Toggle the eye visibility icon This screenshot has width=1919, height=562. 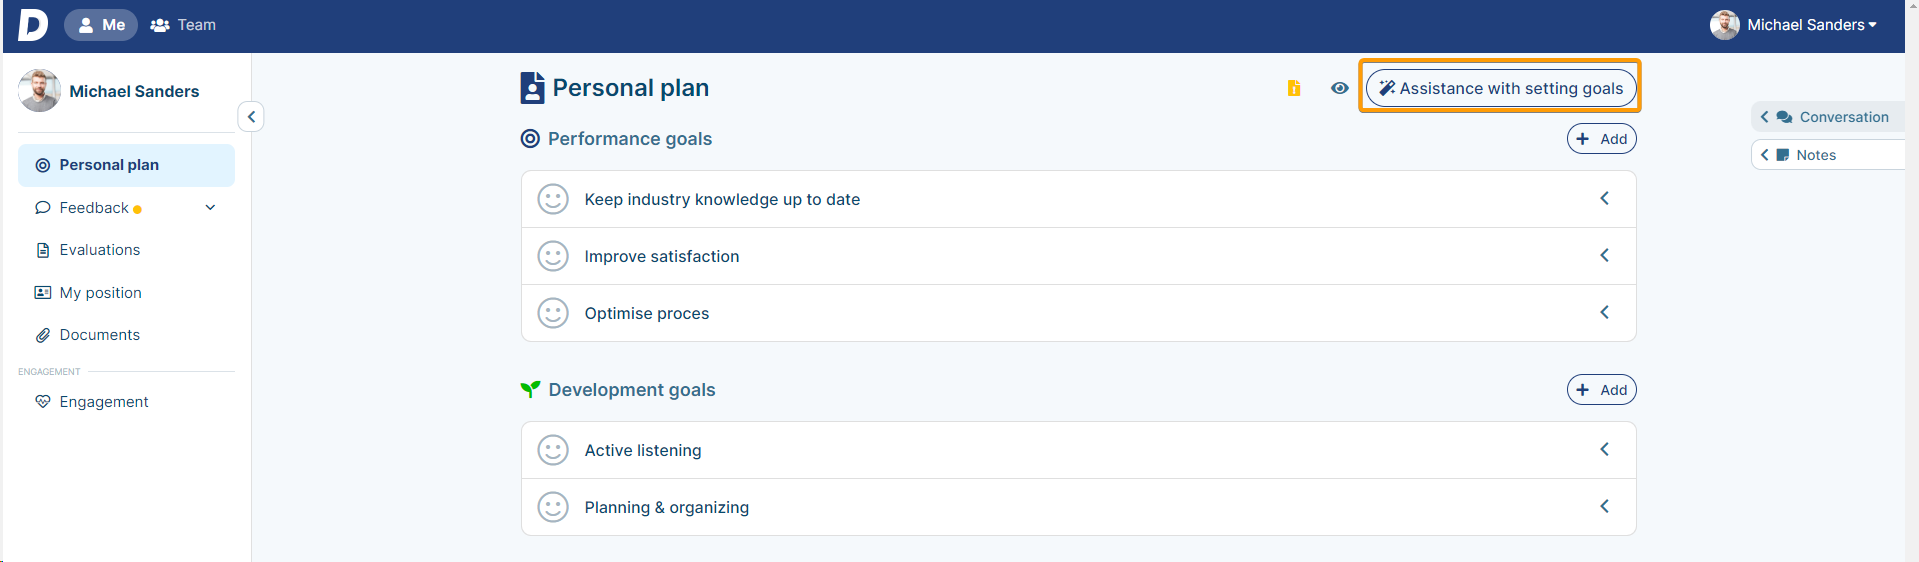pos(1340,88)
